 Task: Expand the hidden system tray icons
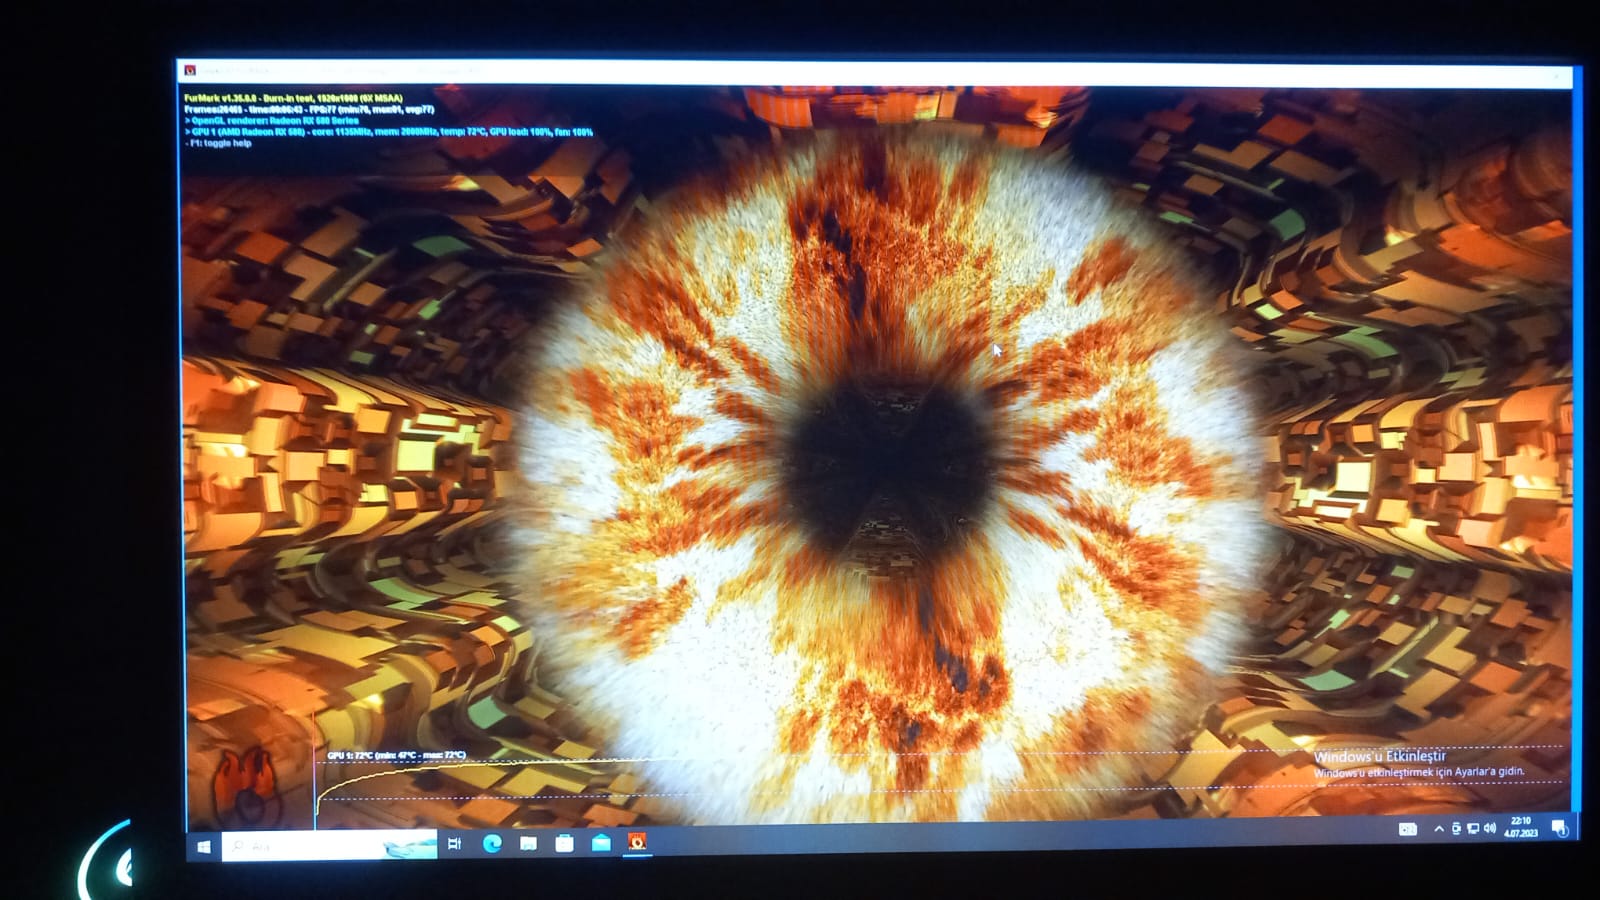point(1439,829)
